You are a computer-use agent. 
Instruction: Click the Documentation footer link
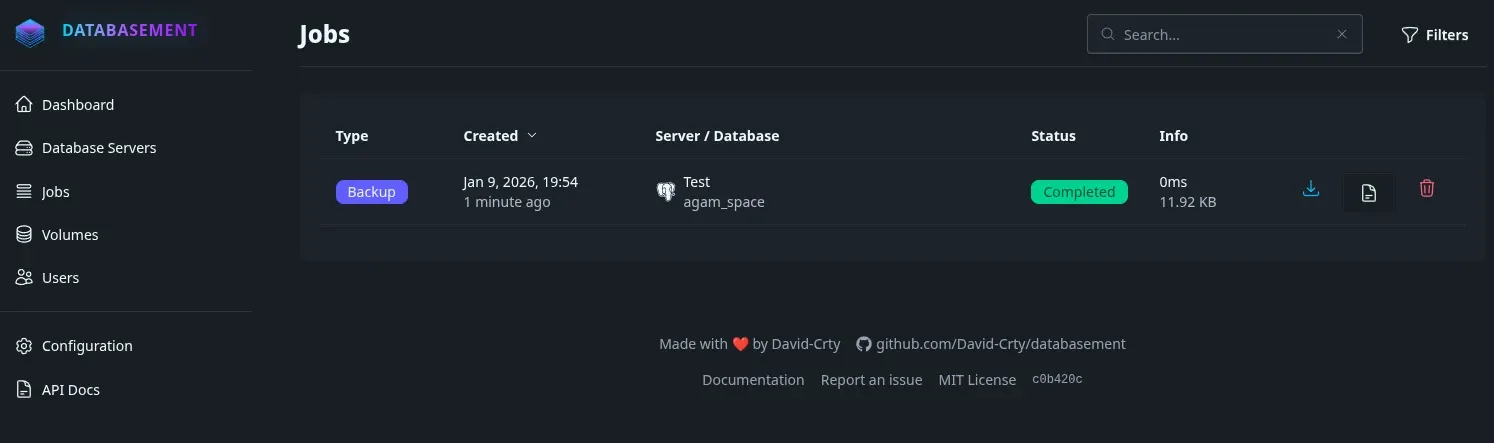pyautogui.click(x=753, y=380)
